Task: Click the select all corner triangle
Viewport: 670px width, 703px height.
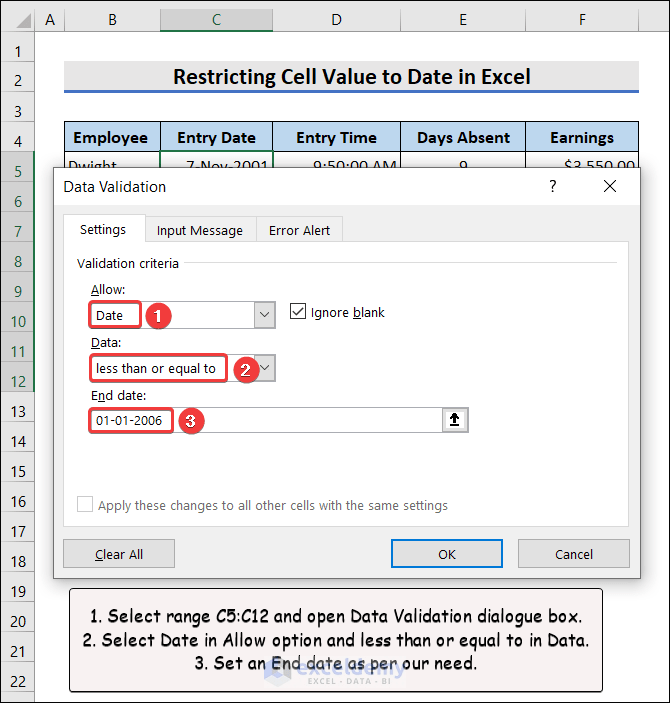Action: click(23, 21)
